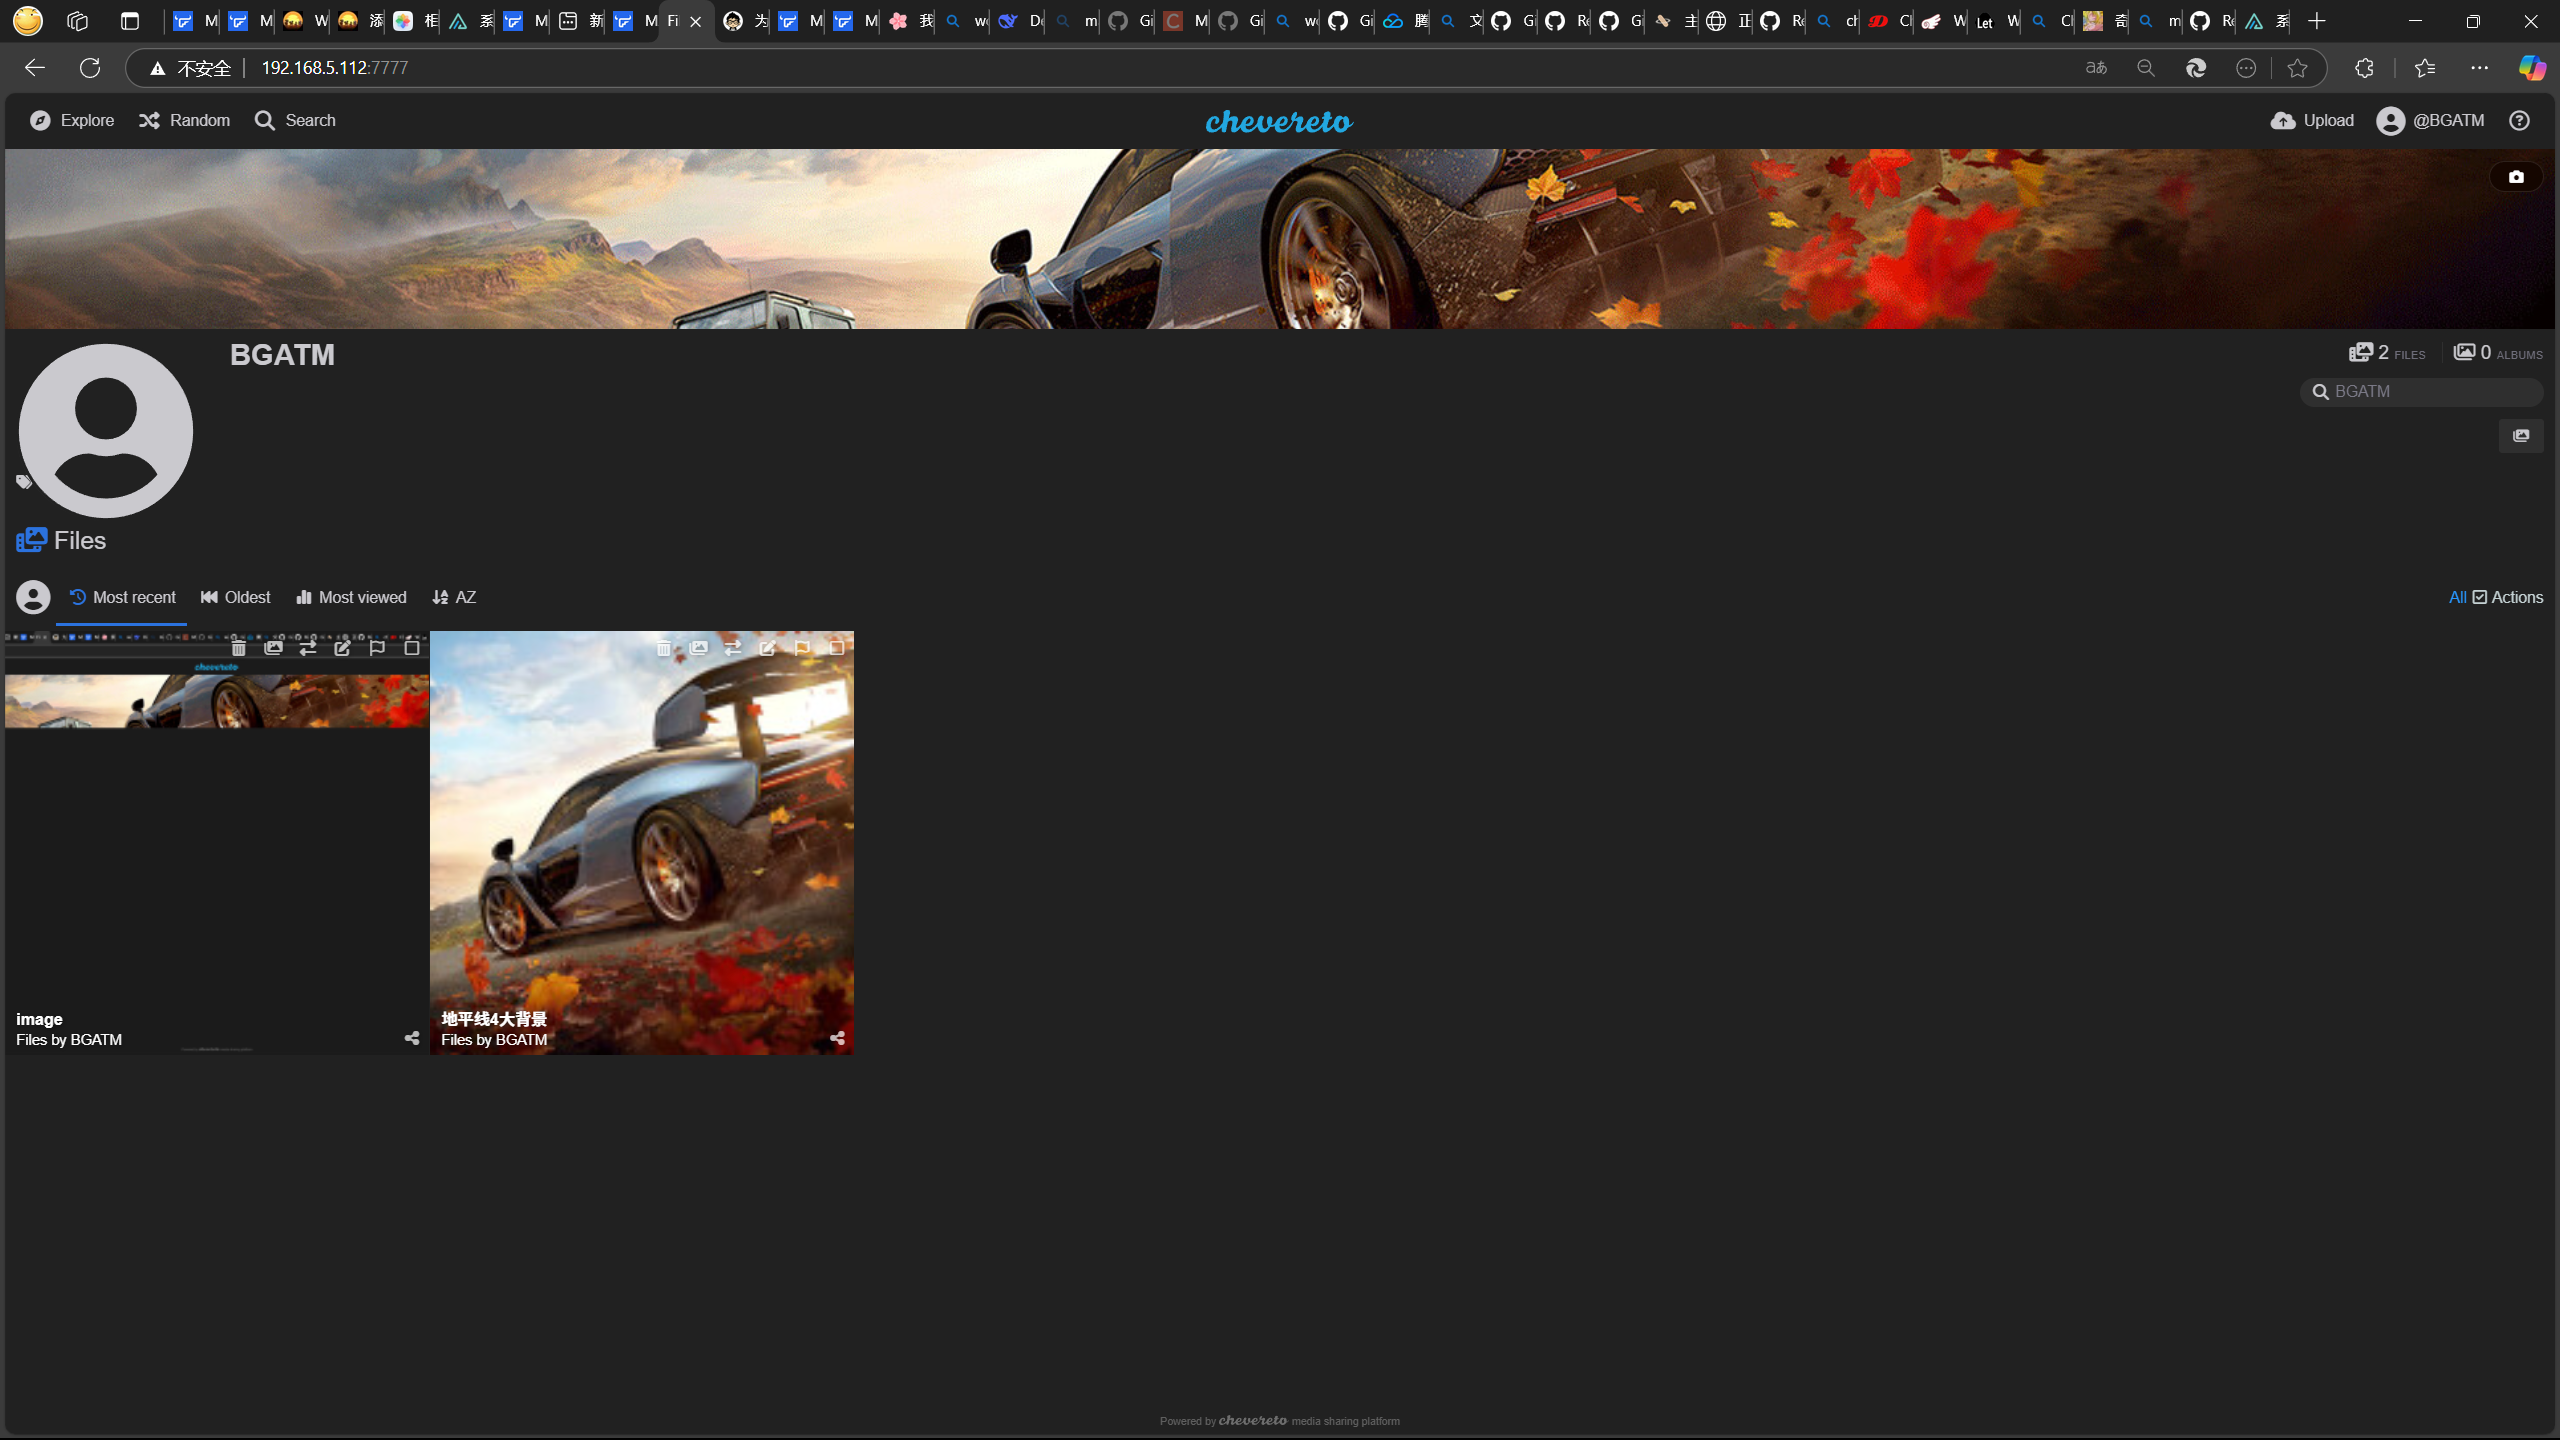Click the delete trash icon on 'image' thumbnail
2560x1440 pixels.
click(238, 648)
